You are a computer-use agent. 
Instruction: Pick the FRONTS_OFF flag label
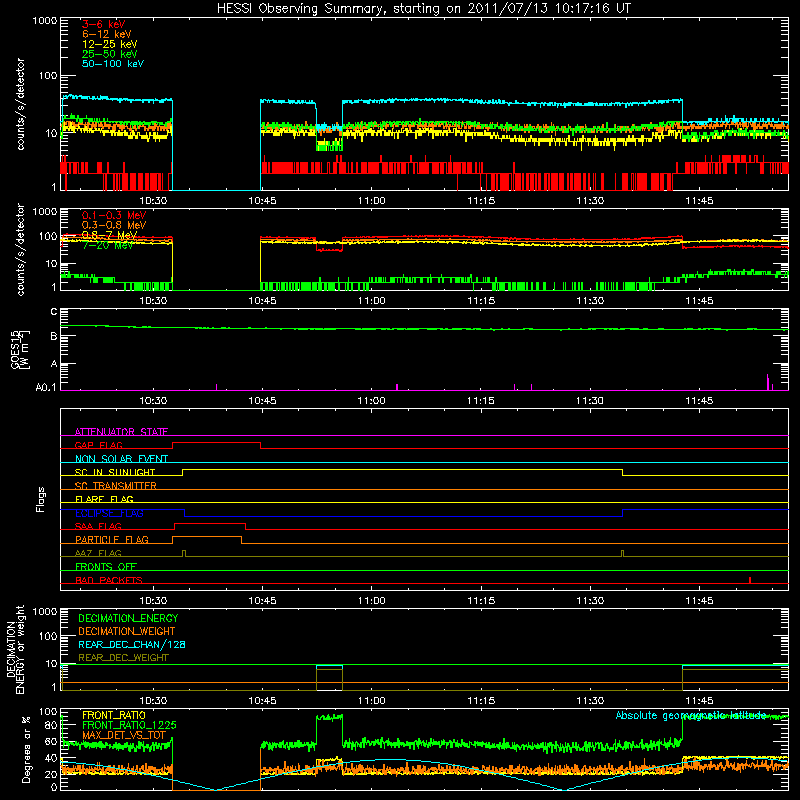[x=106, y=566]
